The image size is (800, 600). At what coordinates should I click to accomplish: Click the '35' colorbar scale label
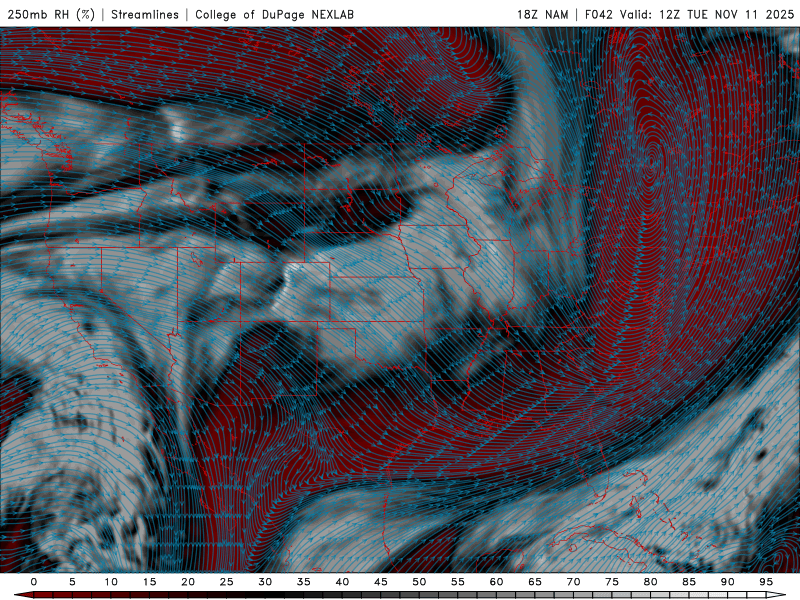(304, 582)
